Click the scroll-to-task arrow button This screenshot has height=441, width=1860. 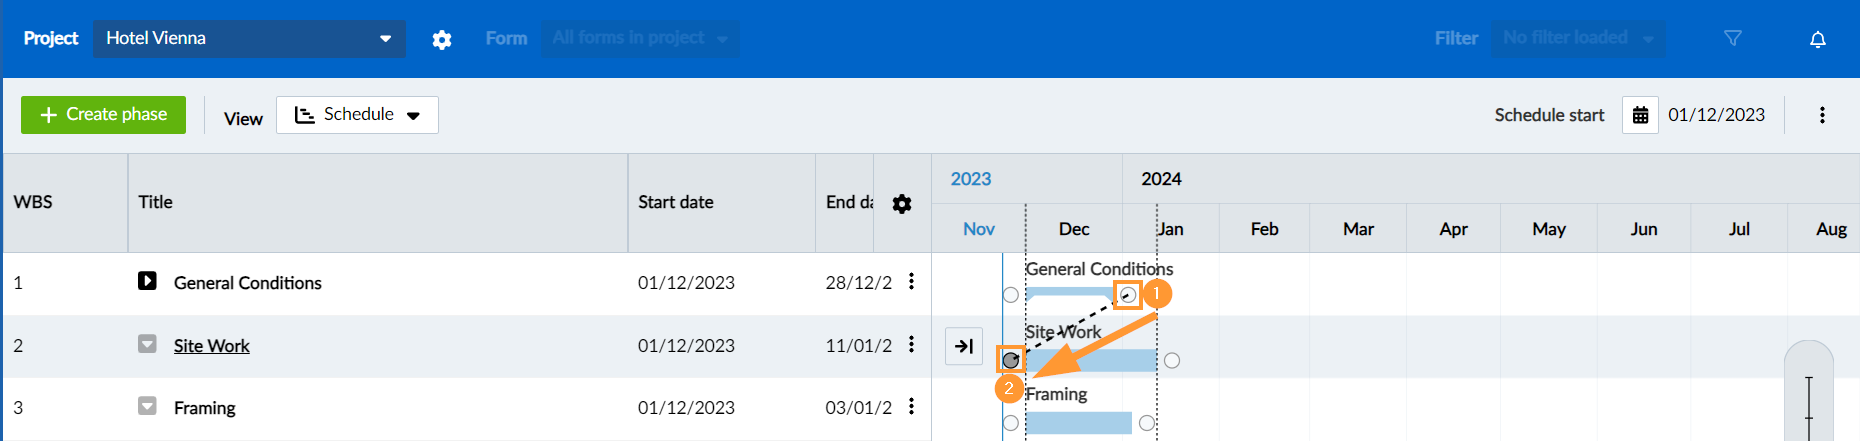[964, 346]
